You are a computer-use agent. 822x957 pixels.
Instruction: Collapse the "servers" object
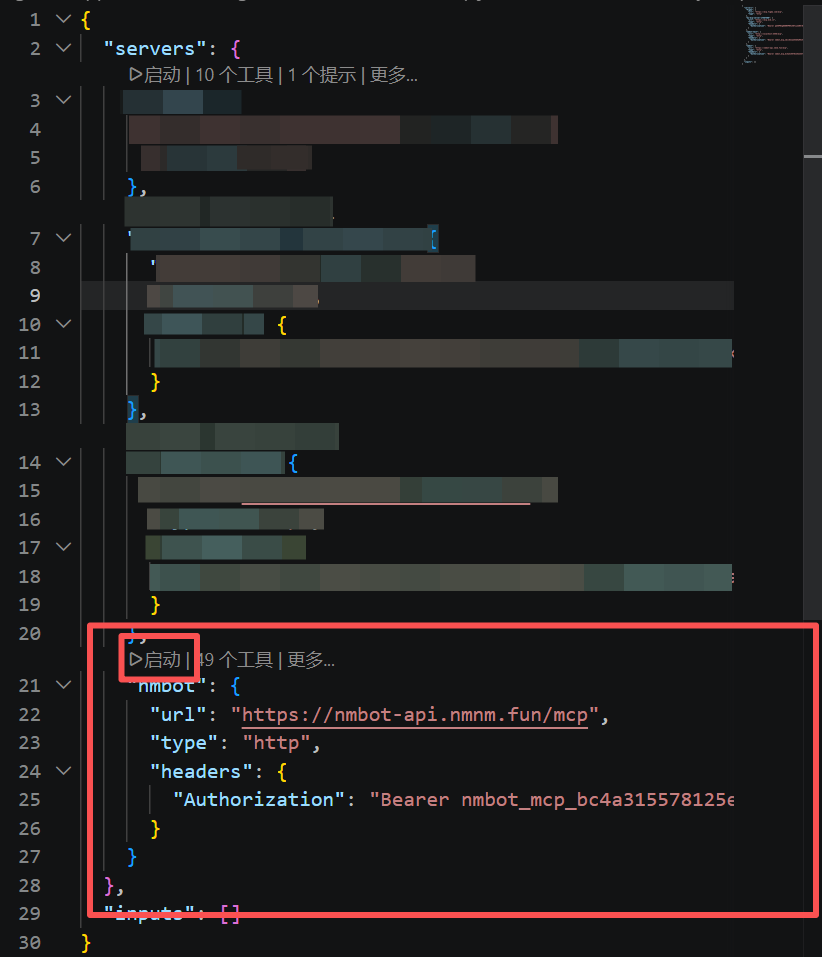click(61, 47)
